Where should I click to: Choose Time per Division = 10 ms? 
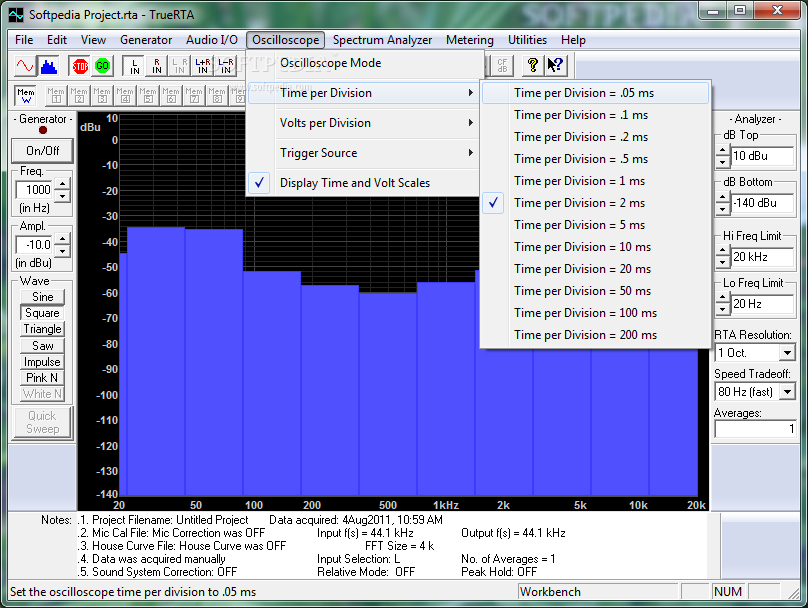click(595, 247)
